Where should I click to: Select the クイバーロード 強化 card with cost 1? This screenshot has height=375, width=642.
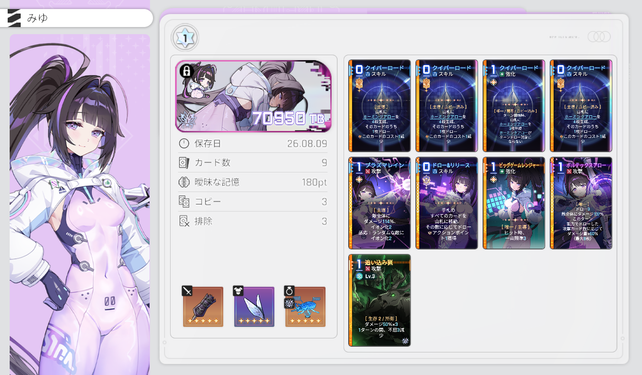[513, 106]
